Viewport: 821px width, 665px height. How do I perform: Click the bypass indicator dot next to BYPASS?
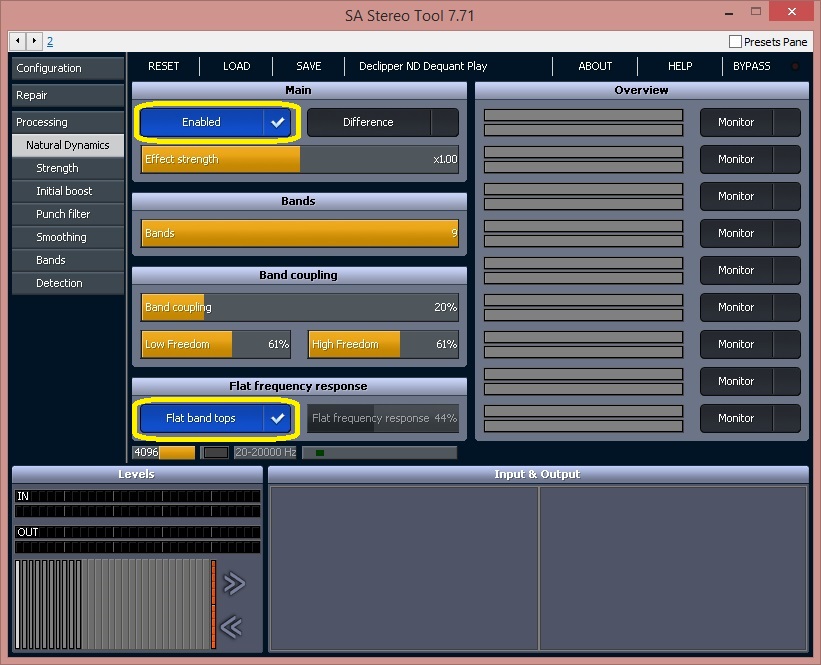pyautogui.click(x=795, y=66)
